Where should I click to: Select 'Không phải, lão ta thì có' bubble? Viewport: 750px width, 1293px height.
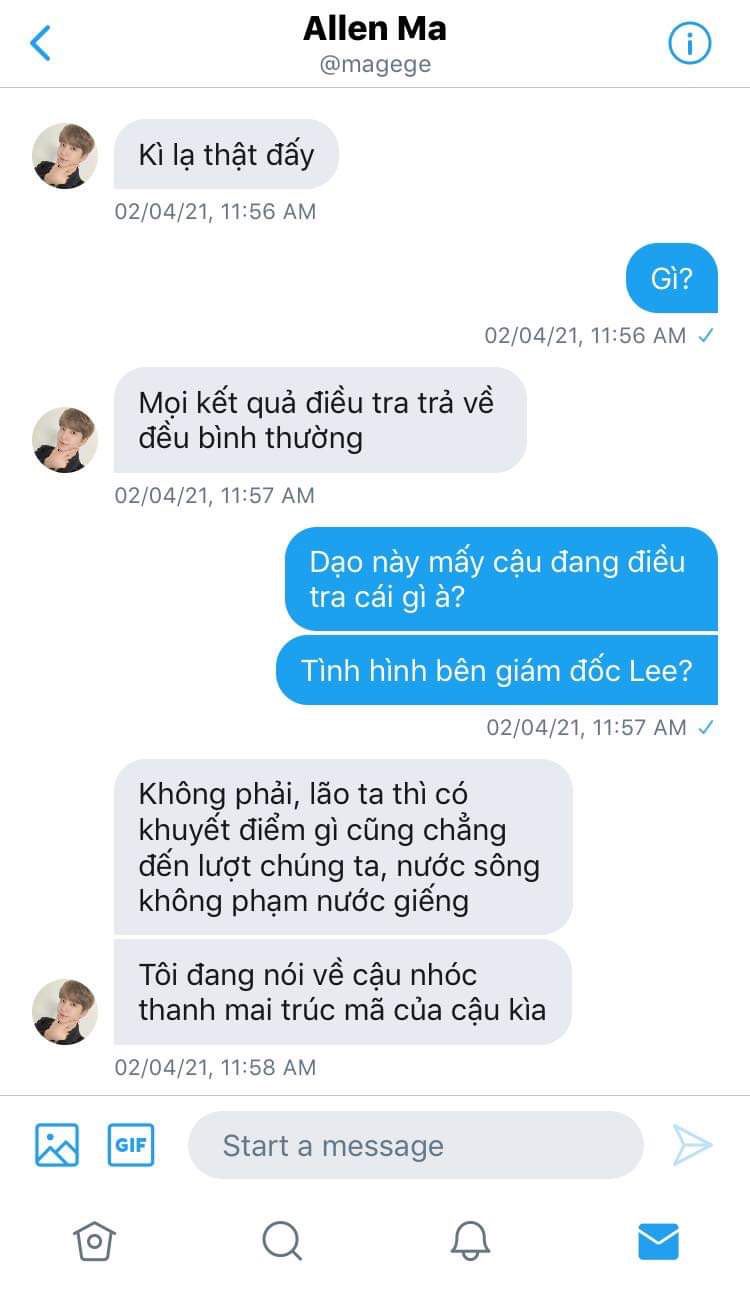point(343,847)
